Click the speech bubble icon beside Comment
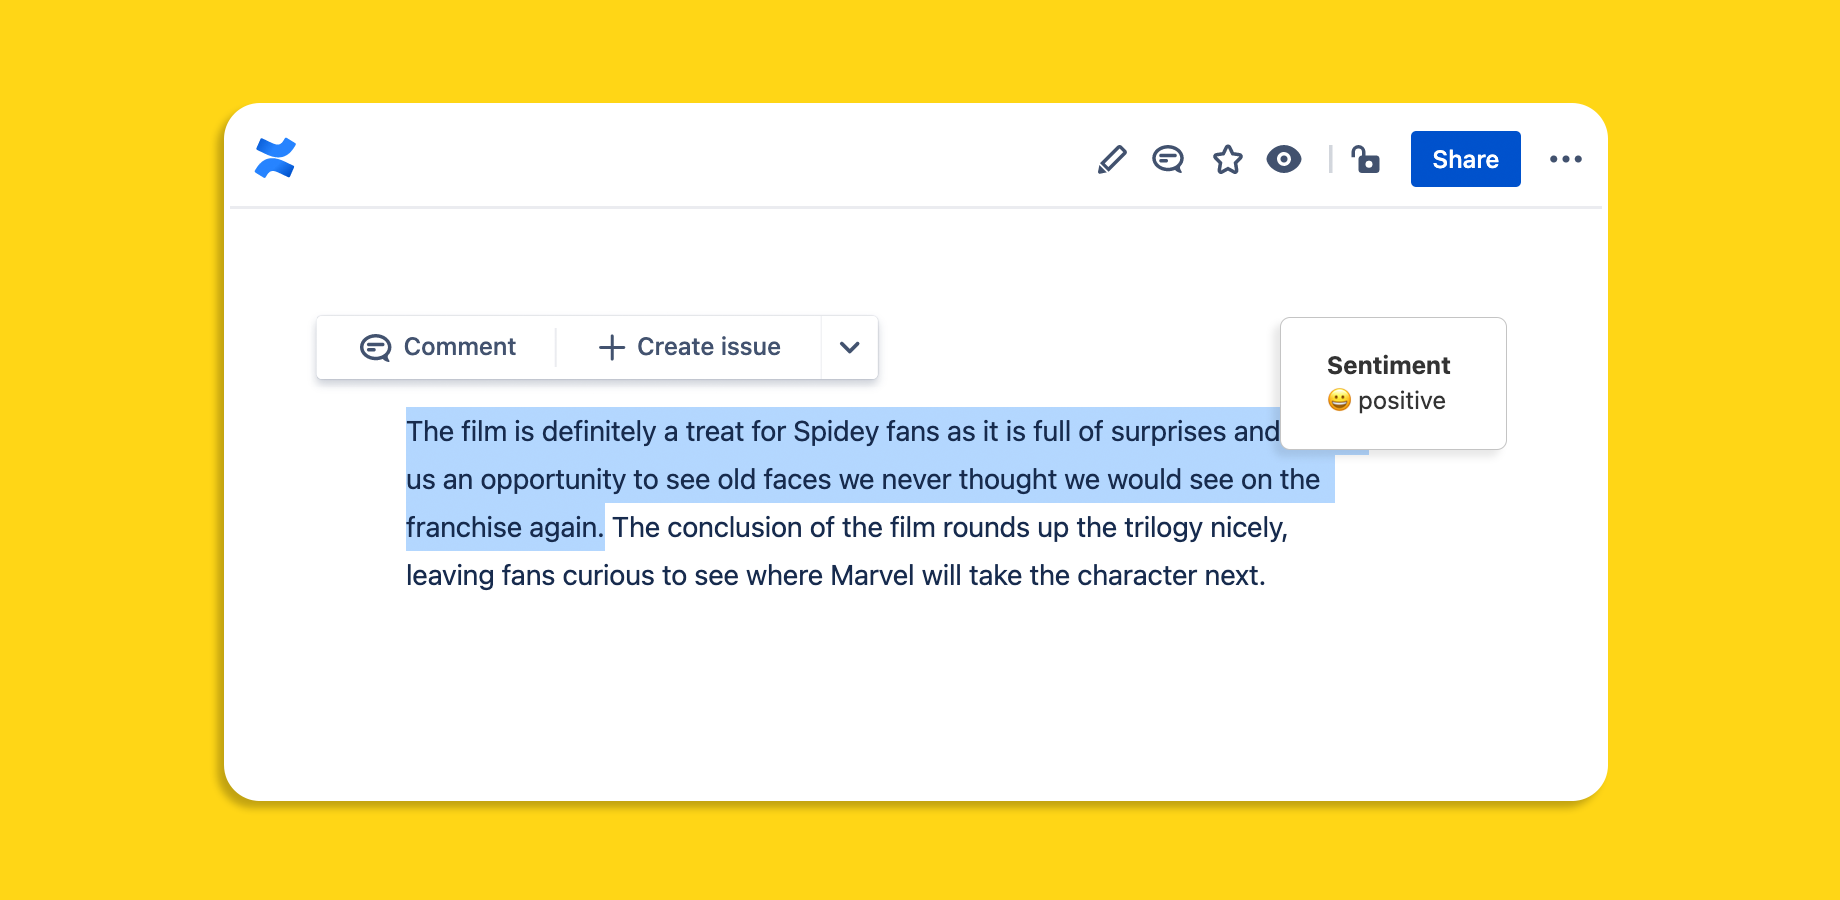Image resolution: width=1840 pixels, height=900 pixels. (375, 347)
